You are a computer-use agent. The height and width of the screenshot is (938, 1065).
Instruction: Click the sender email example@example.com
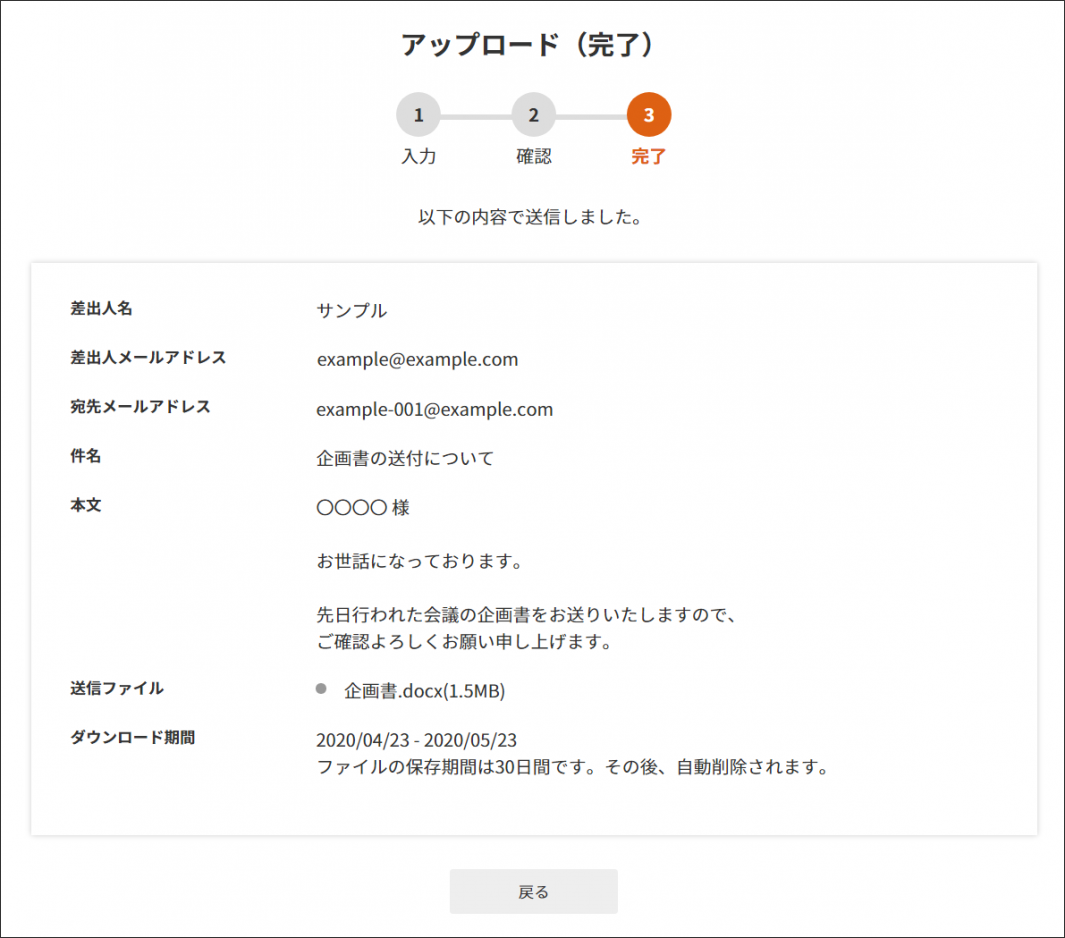[417, 359]
